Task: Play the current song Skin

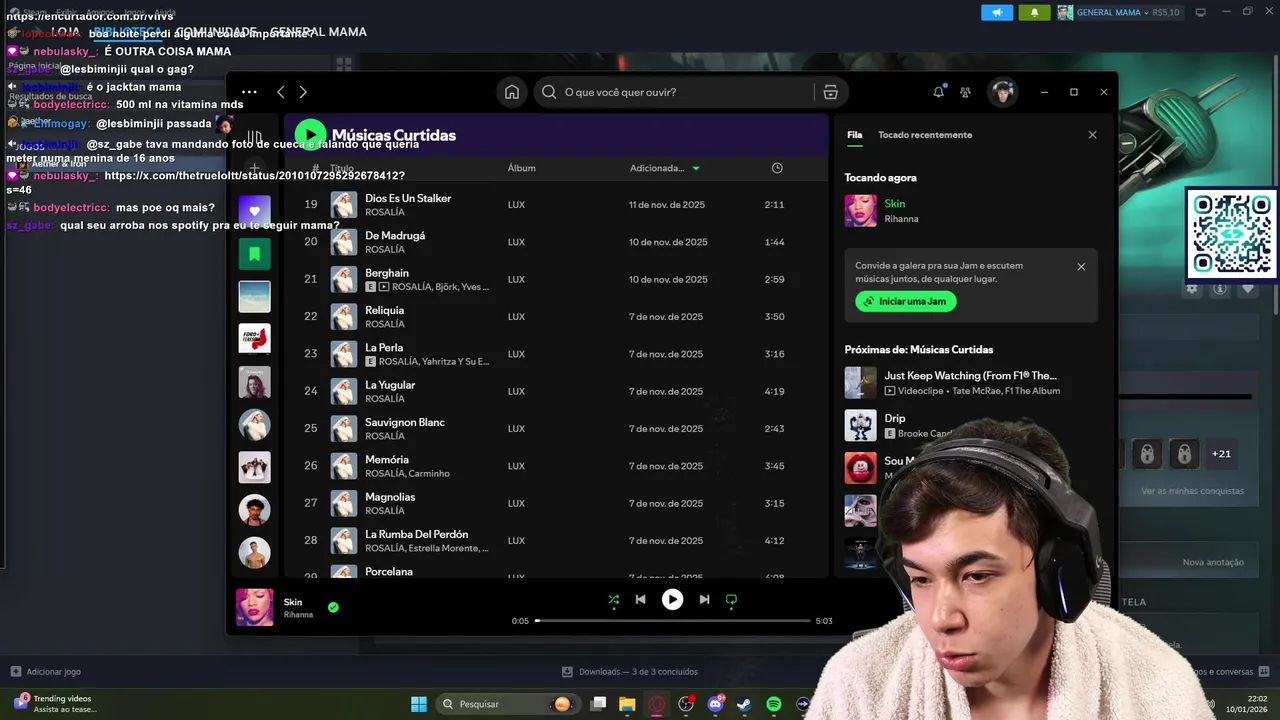Action: pyautogui.click(x=672, y=600)
